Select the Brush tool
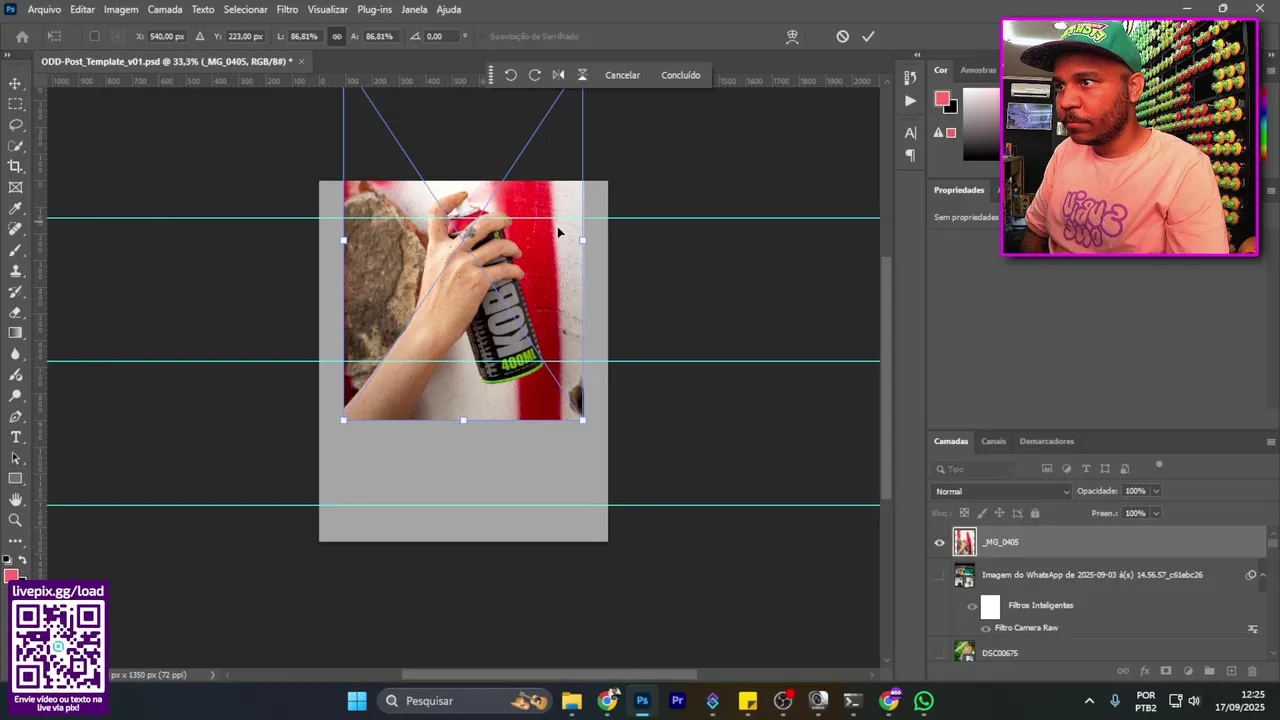 15,250
